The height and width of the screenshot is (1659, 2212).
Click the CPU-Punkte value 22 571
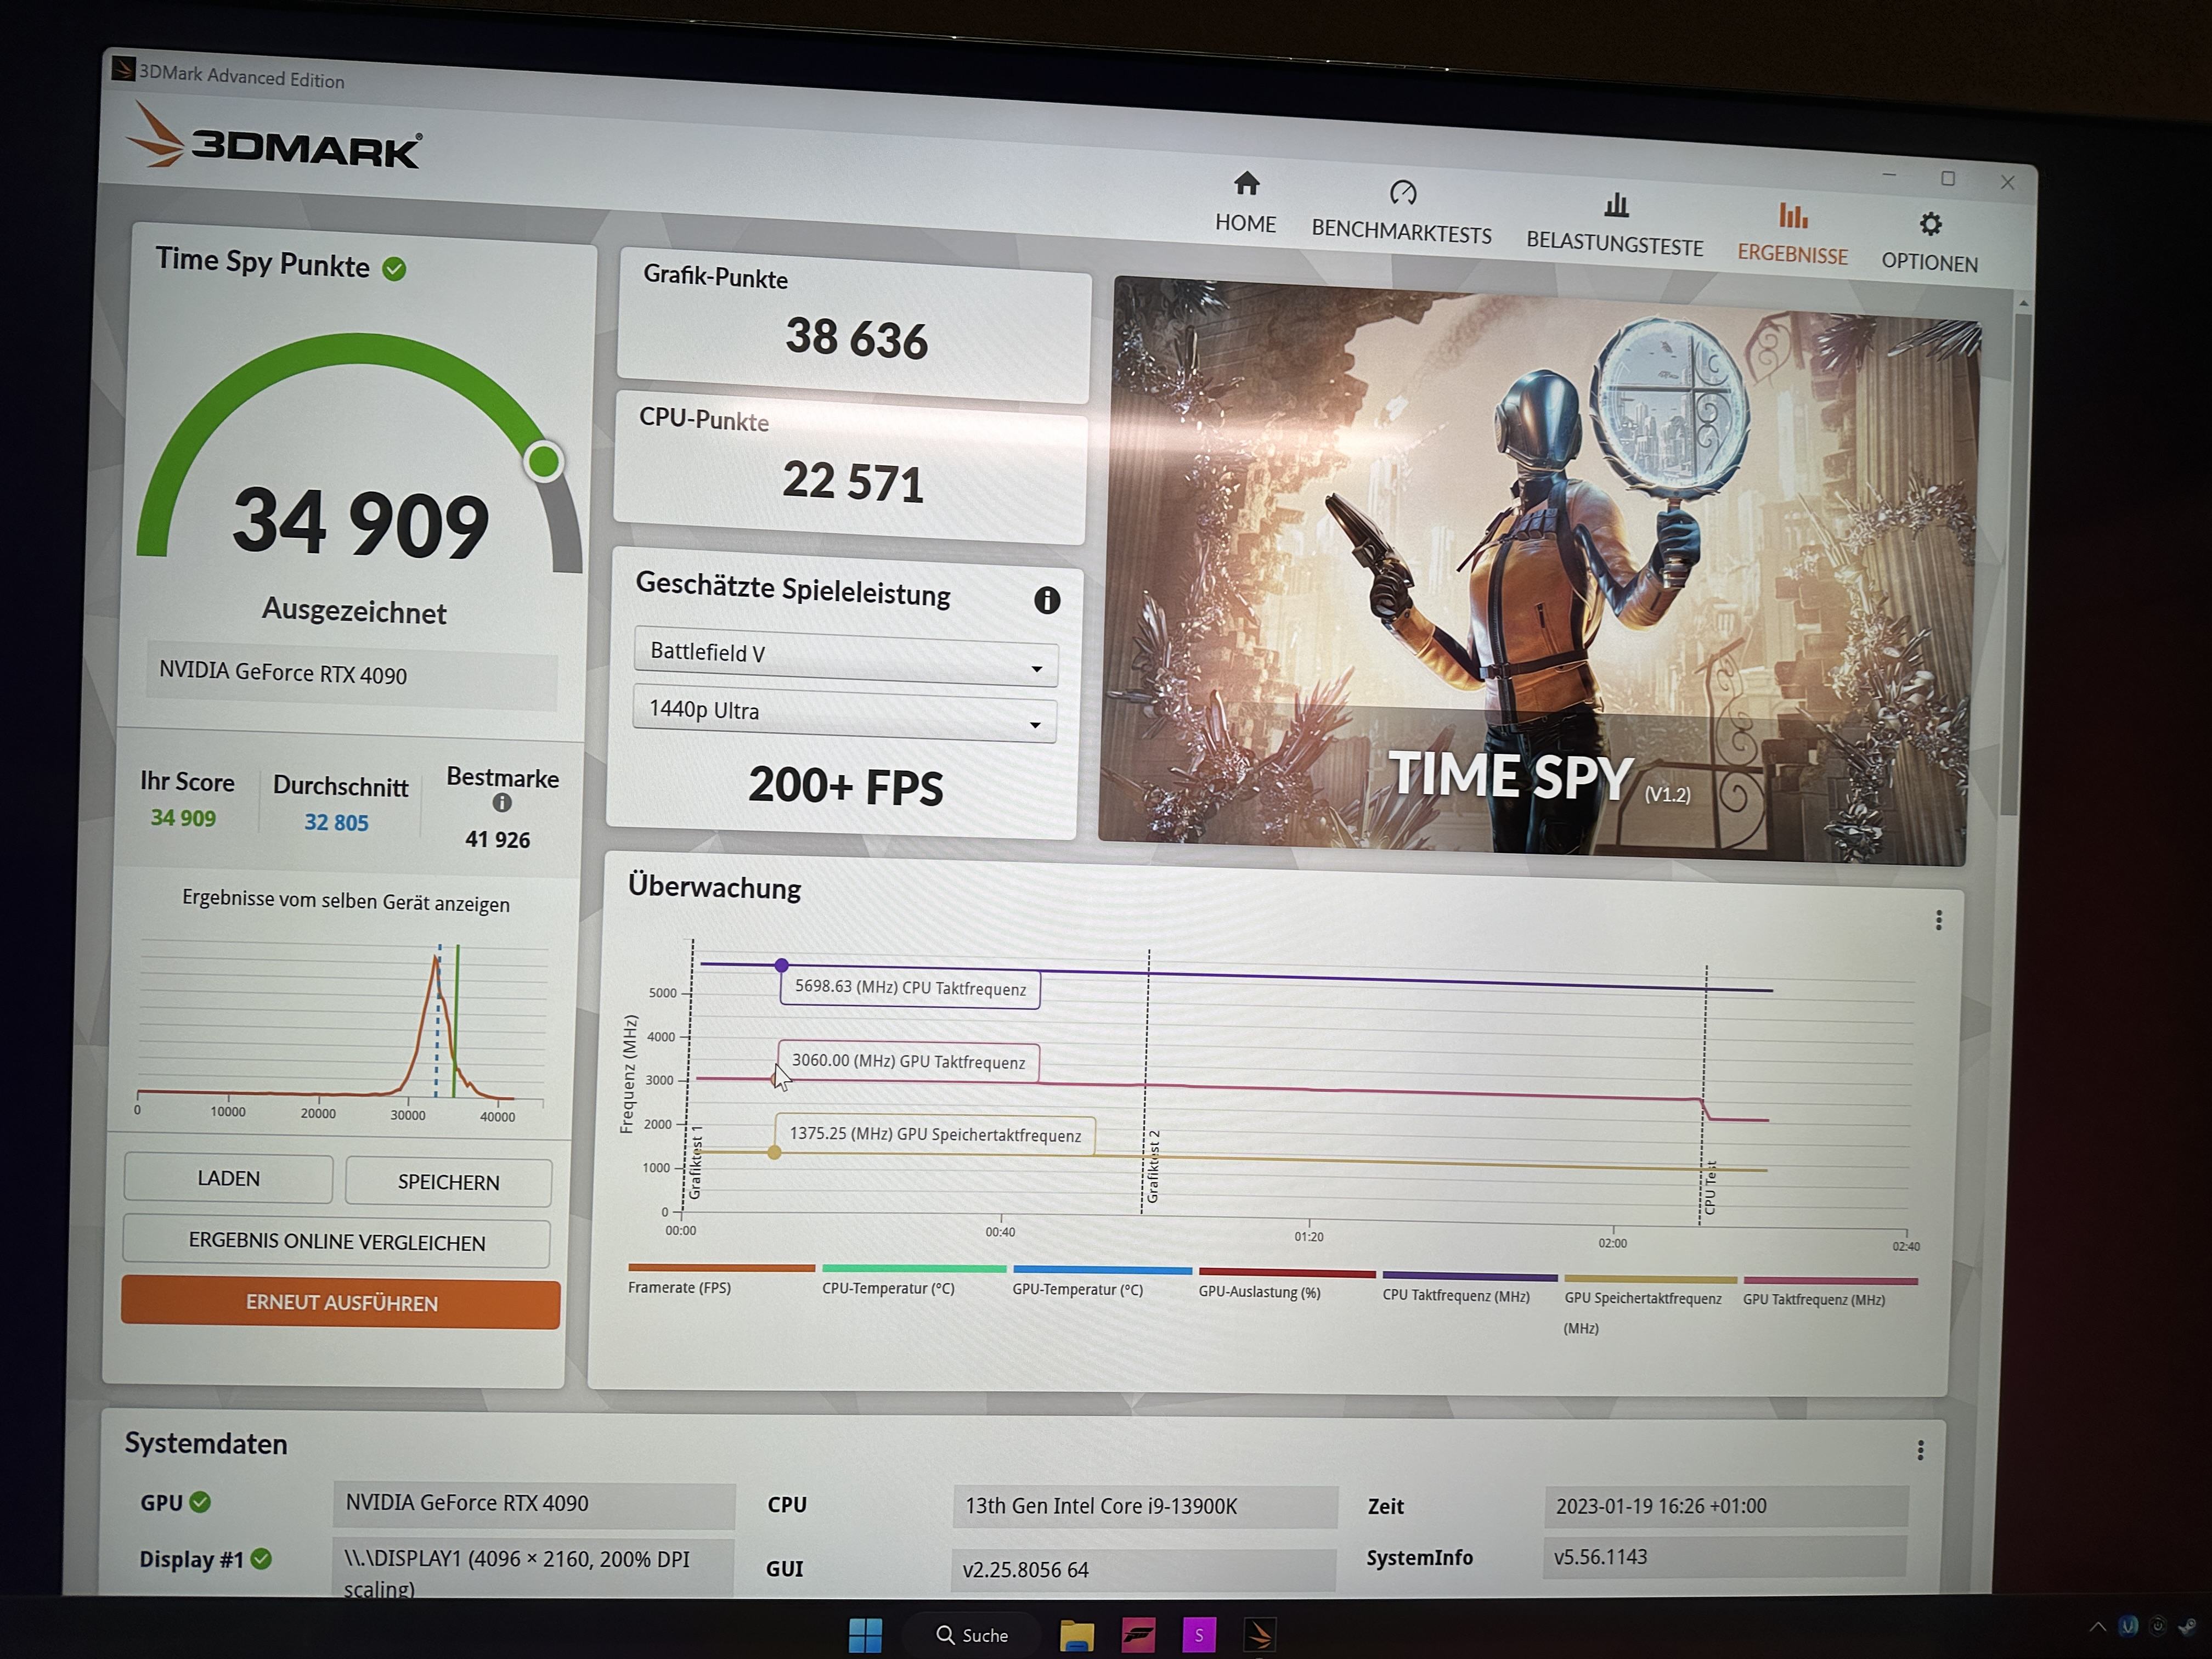[x=853, y=481]
